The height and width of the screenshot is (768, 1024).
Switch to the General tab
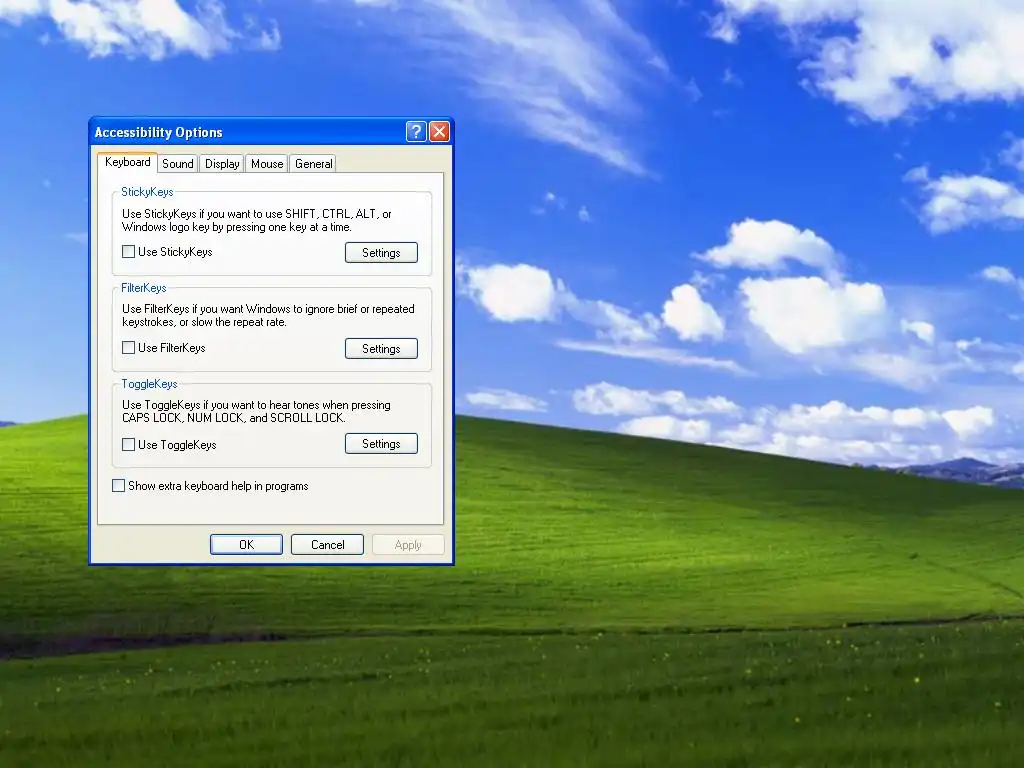point(313,164)
